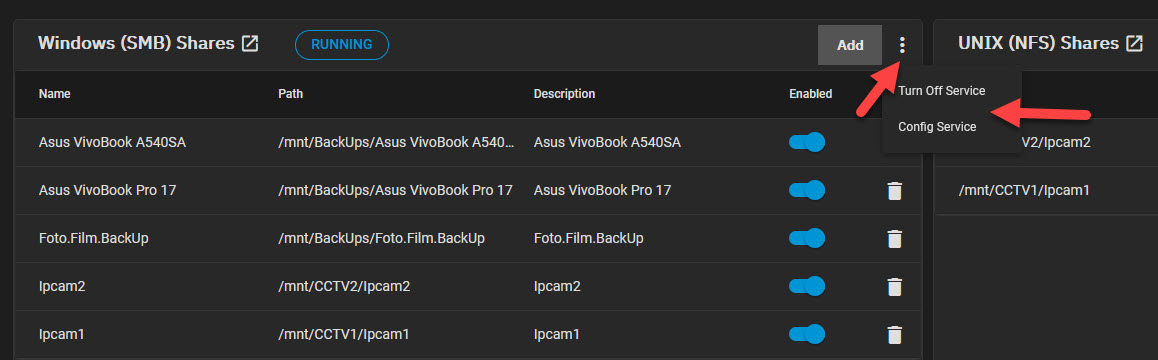Viewport: 1158px width, 360px height.
Task: Sort shares by the Name column header
Action: [55, 94]
